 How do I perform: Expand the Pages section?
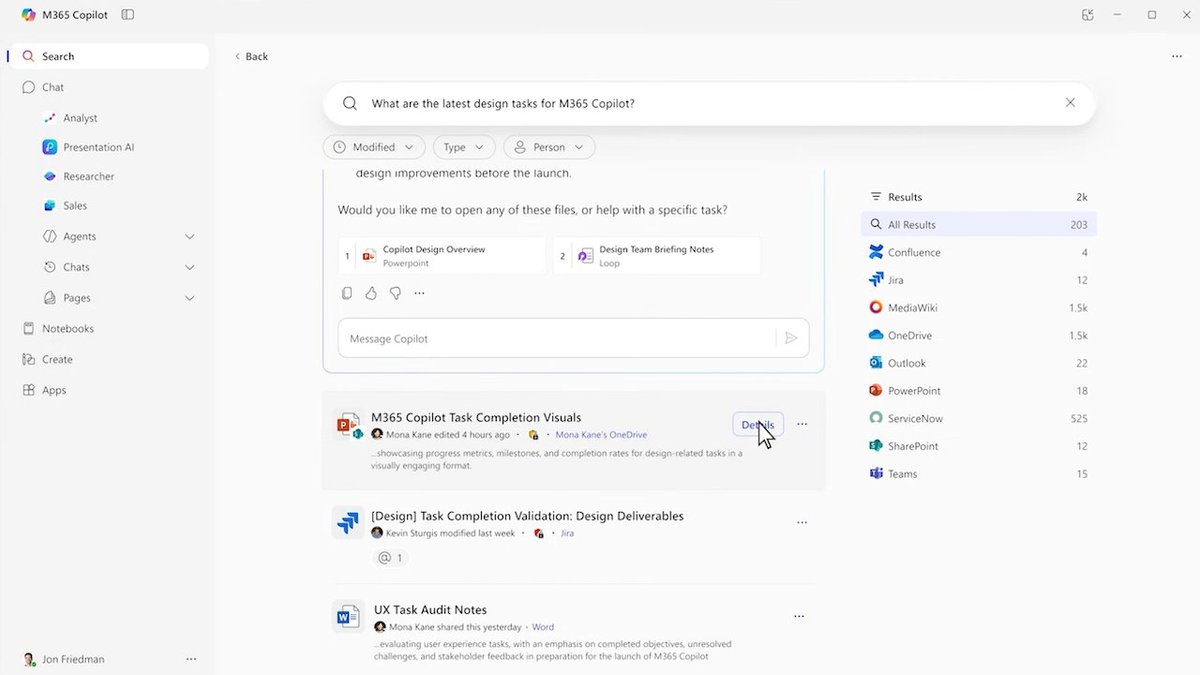[190, 298]
